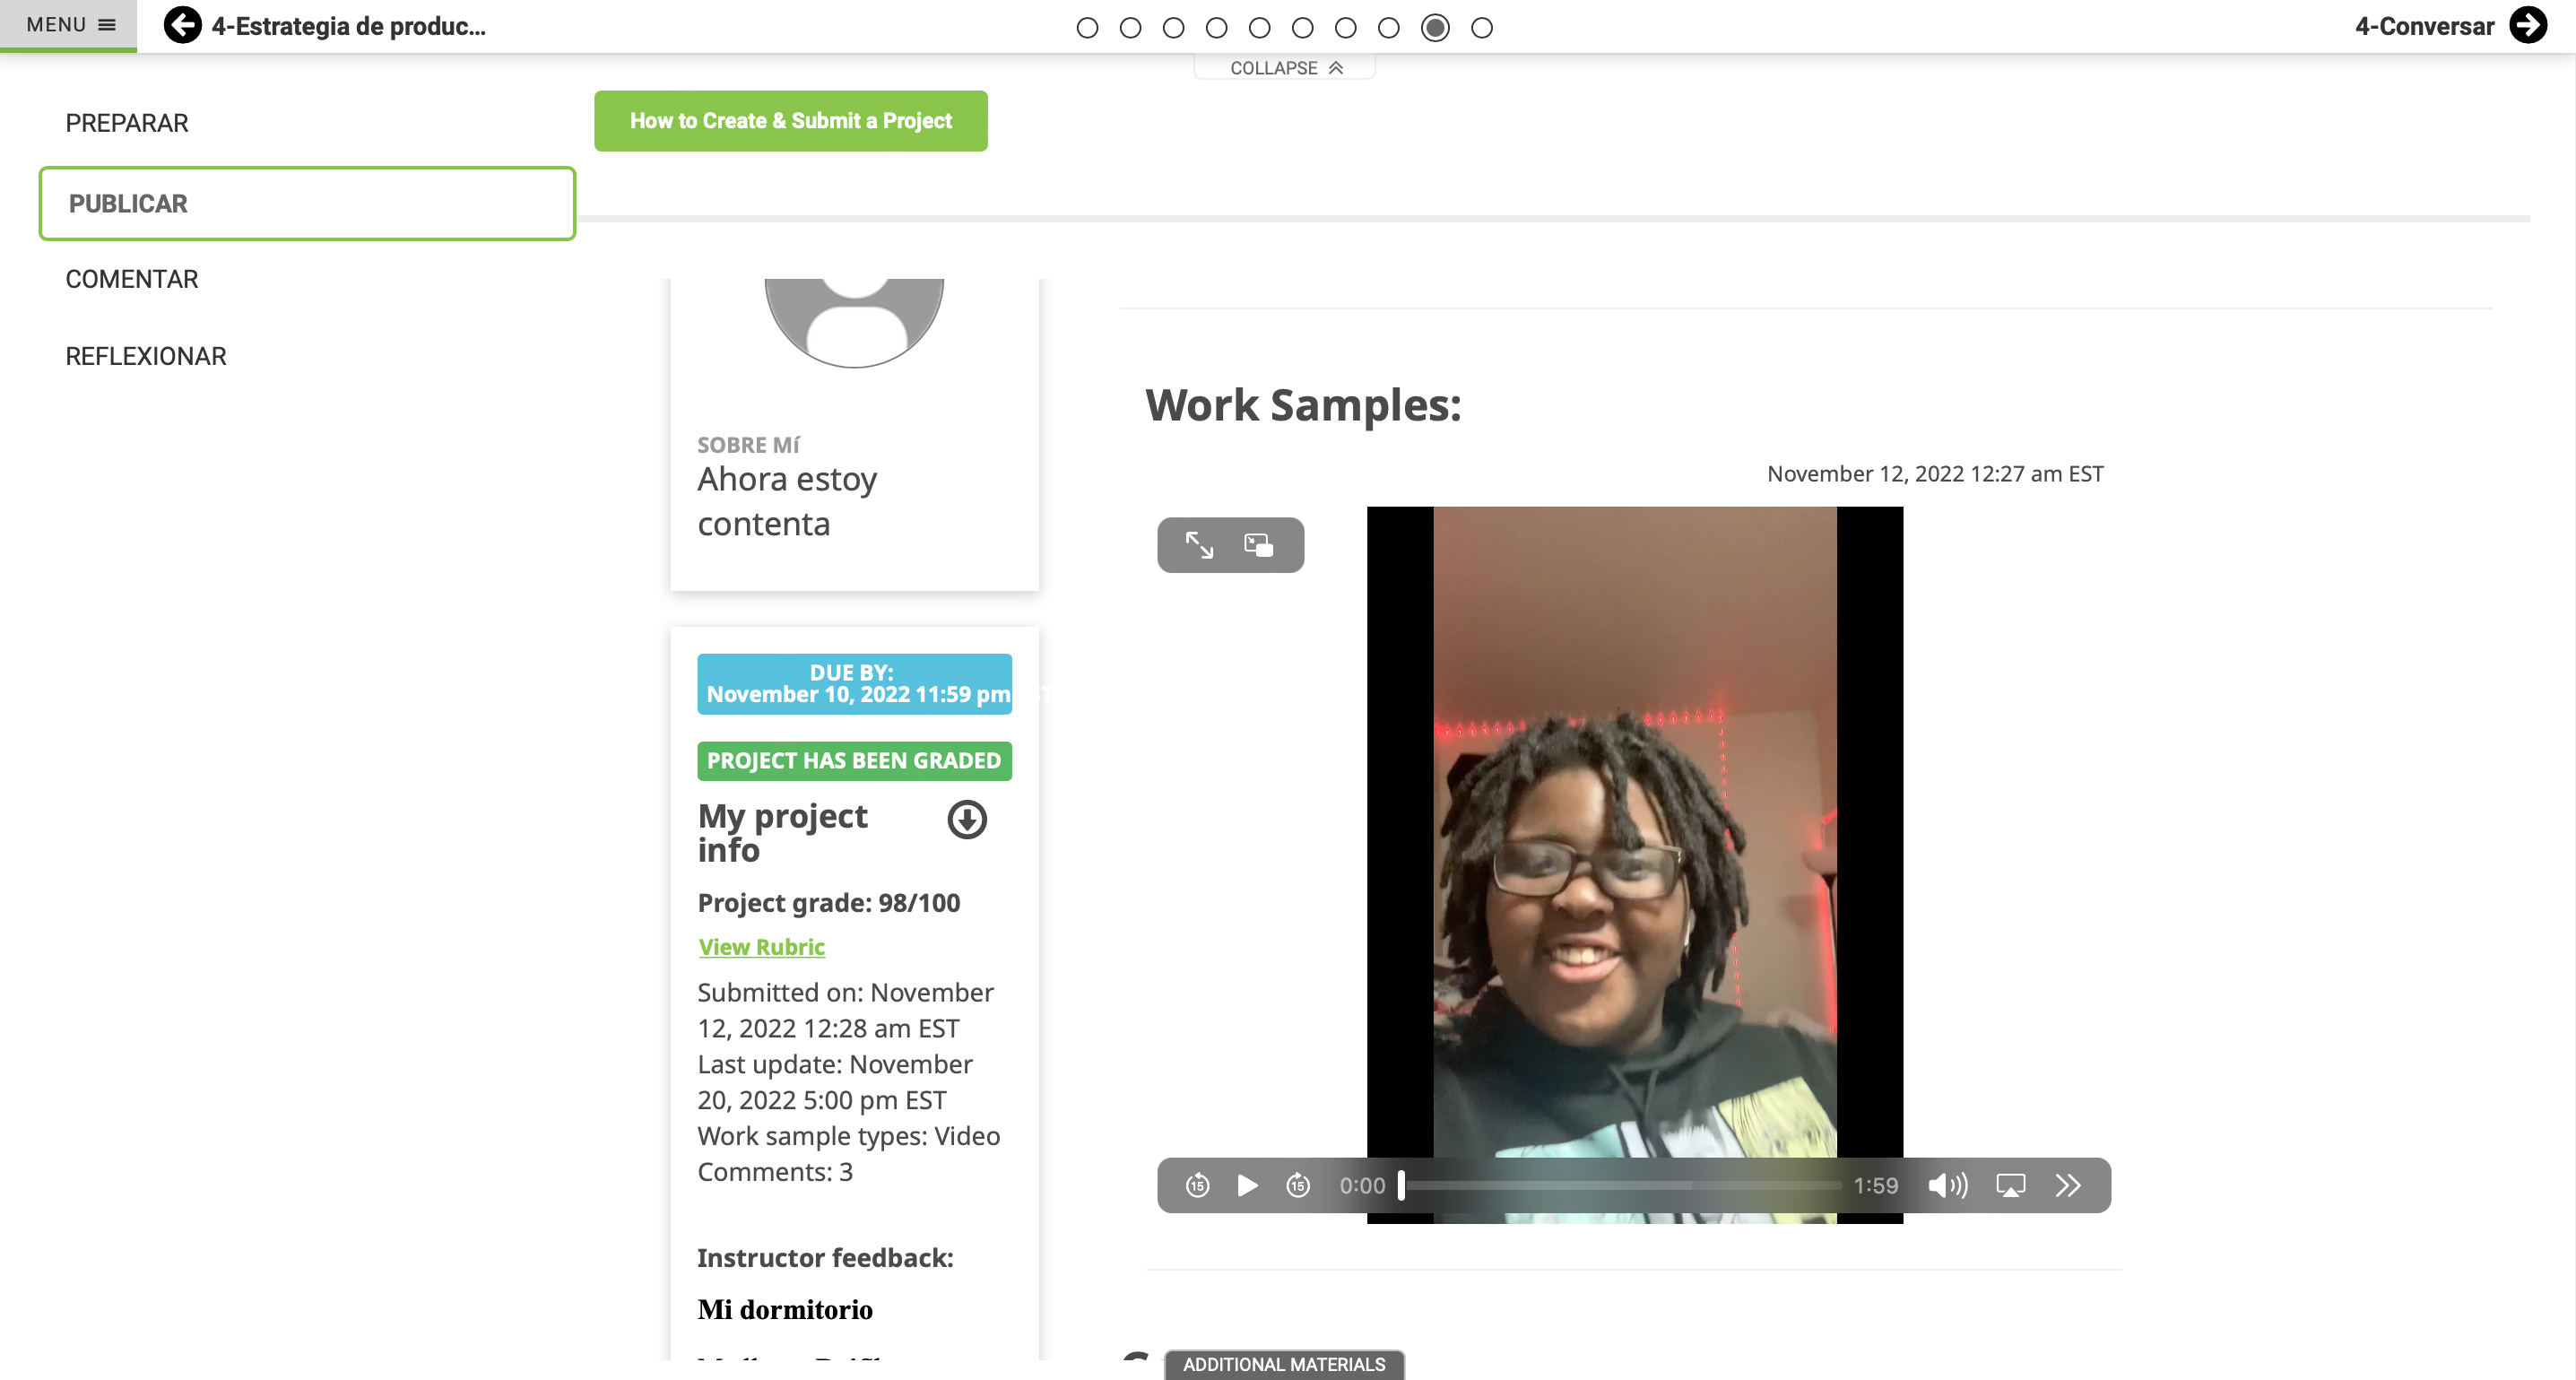Show more video controls chevrons
The height and width of the screenshot is (1380, 2576).
[2068, 1185]
